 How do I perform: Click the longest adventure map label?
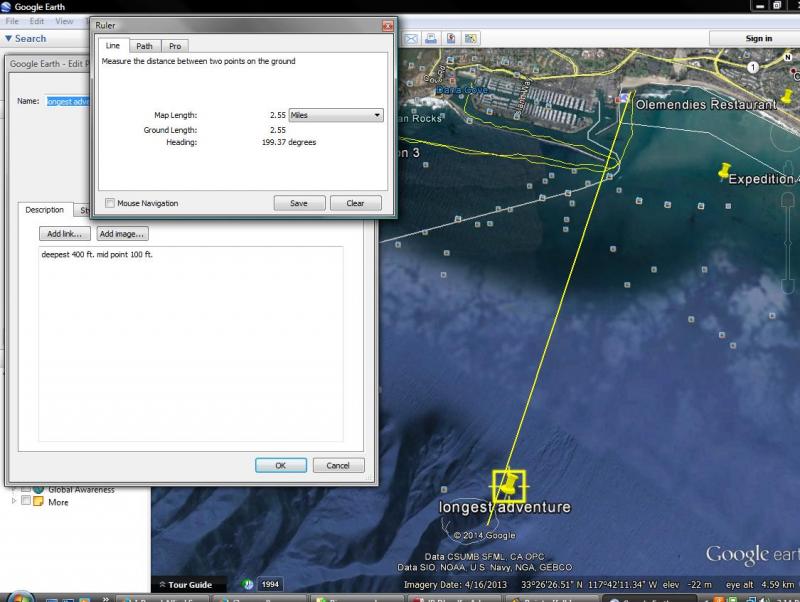coord(505,507)
